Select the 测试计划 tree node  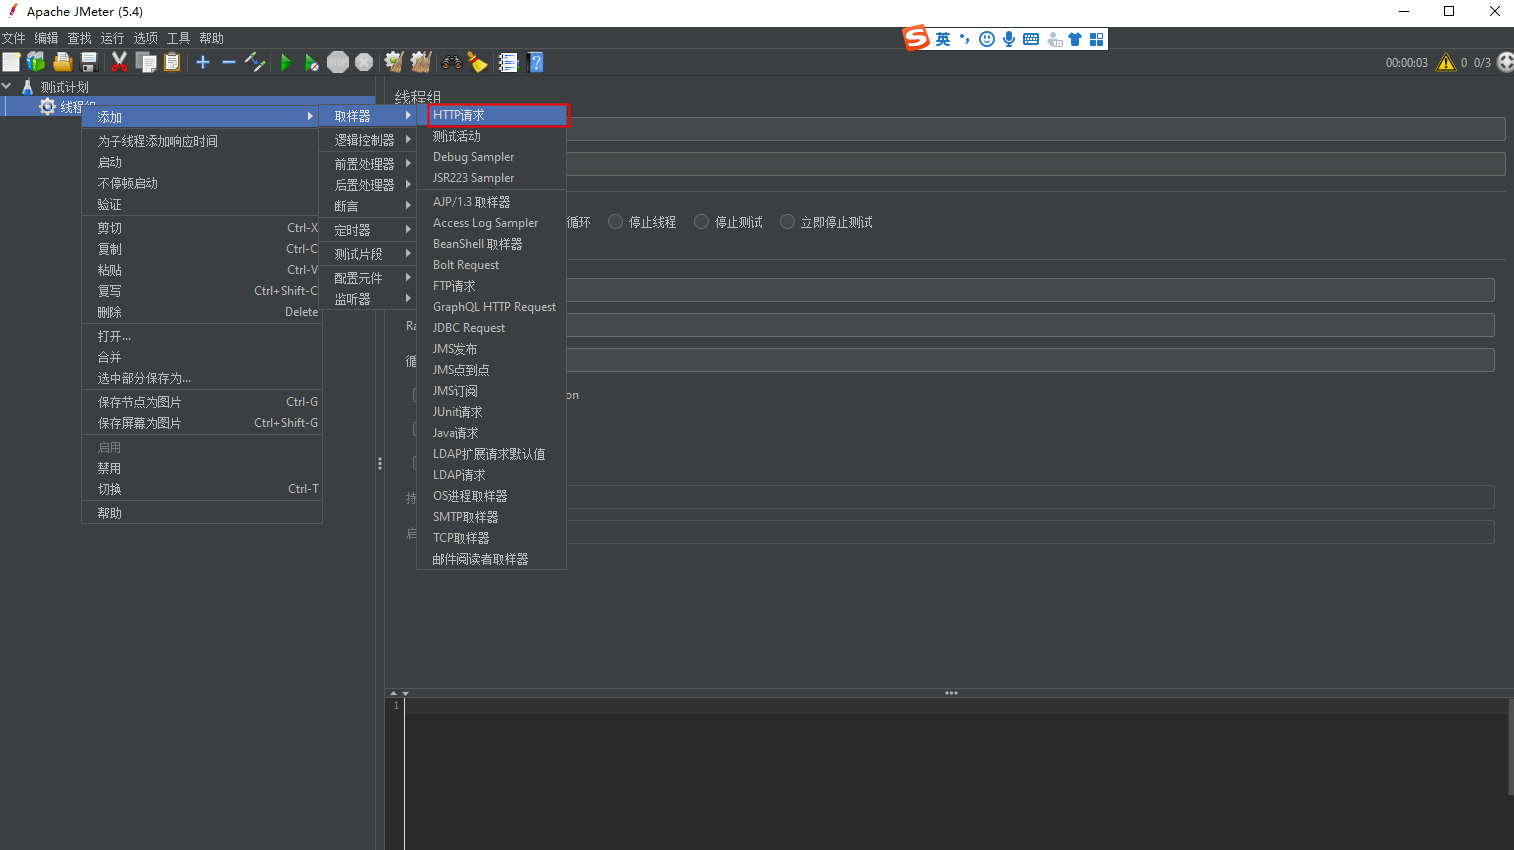click(x=64, y=87)
